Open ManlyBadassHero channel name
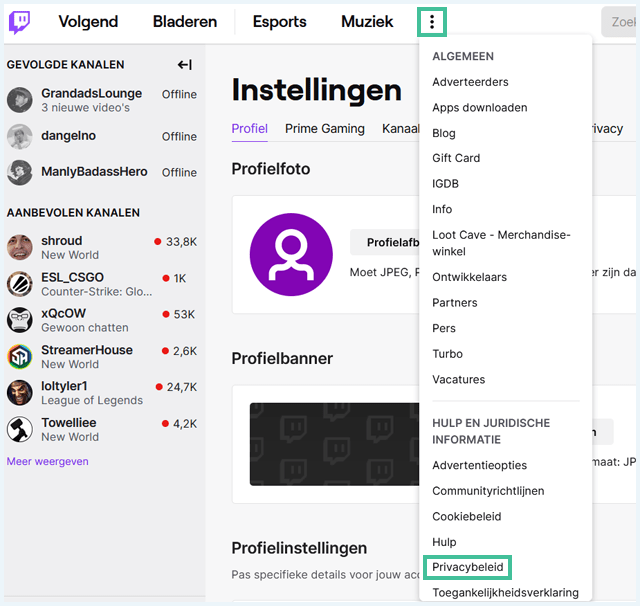640x606 pixels. coord(94,171)
